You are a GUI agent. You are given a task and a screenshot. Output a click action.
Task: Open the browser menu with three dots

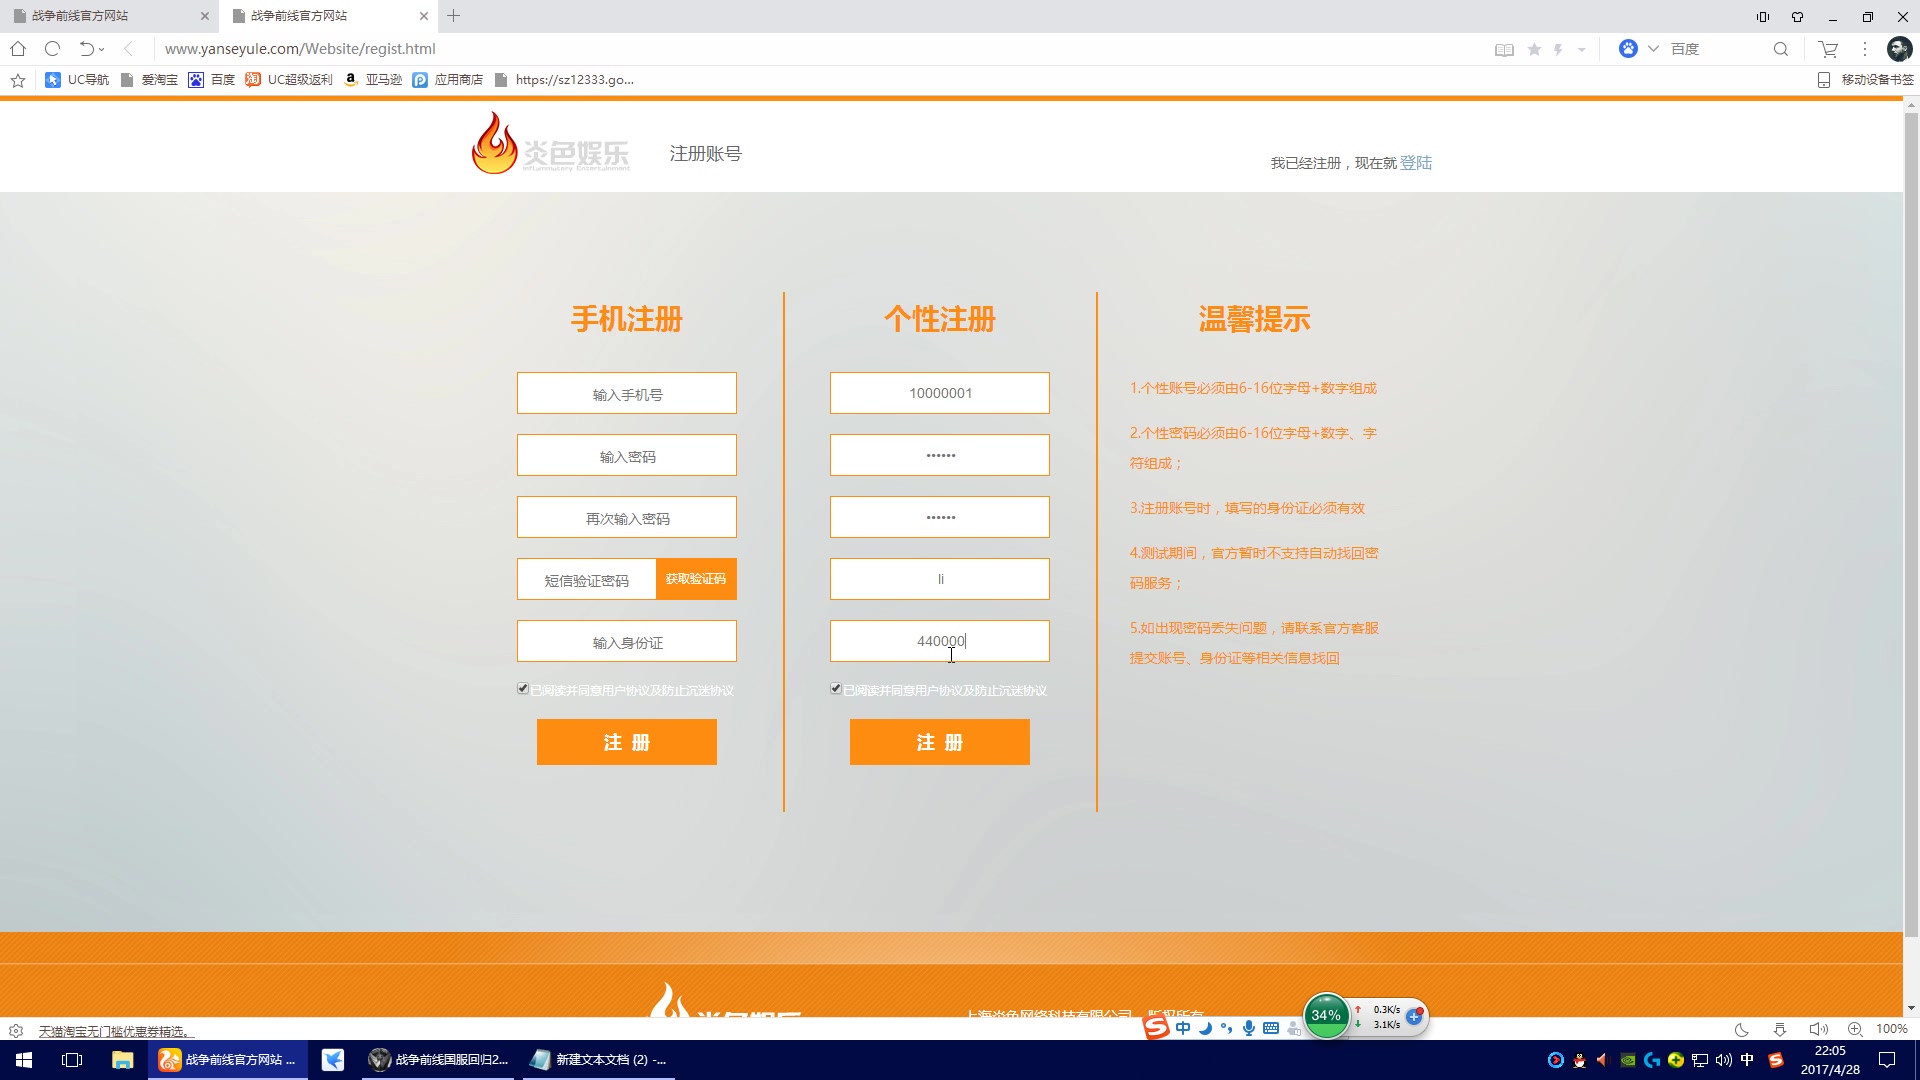coord(1865,49)
